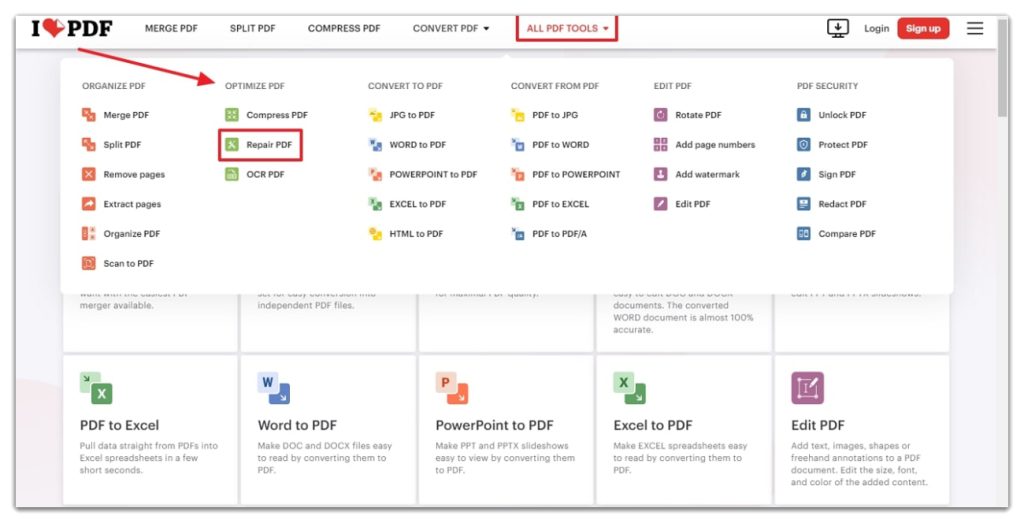The image size is (1024, 523).
Task: Click the Split PDF icon in the dropdown list
Action: [x=88, y=144]
